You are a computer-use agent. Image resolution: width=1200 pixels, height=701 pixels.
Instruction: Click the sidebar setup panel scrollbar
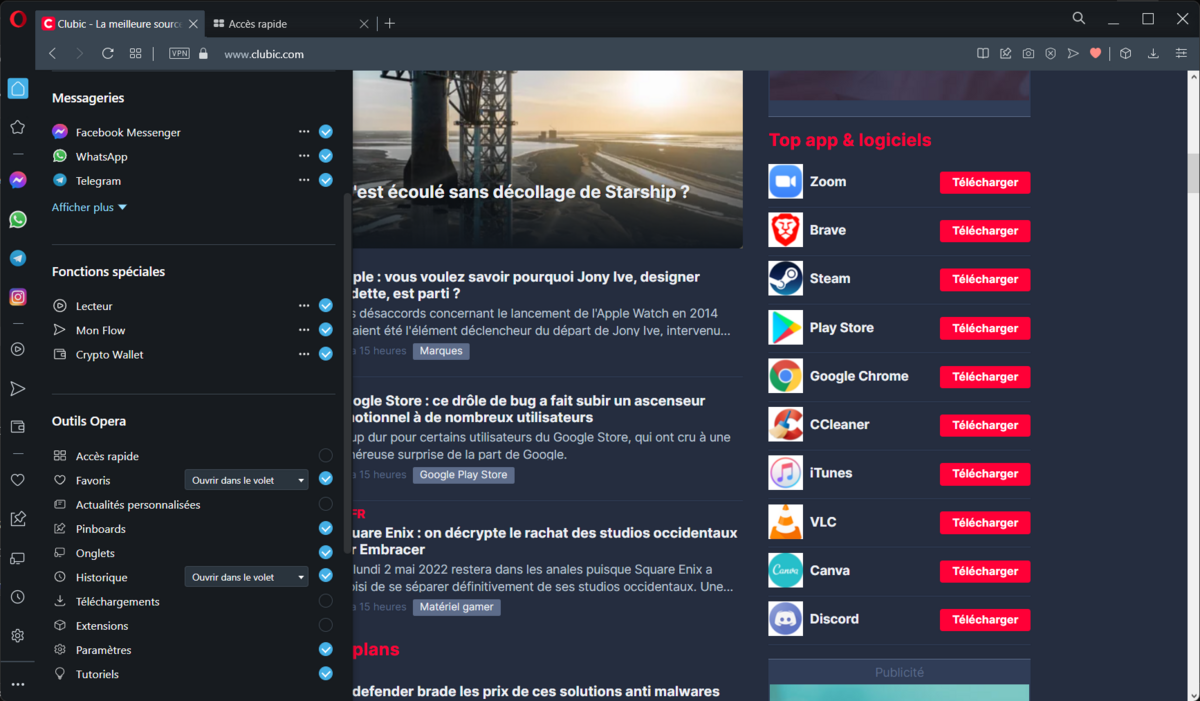pos(347,372)
